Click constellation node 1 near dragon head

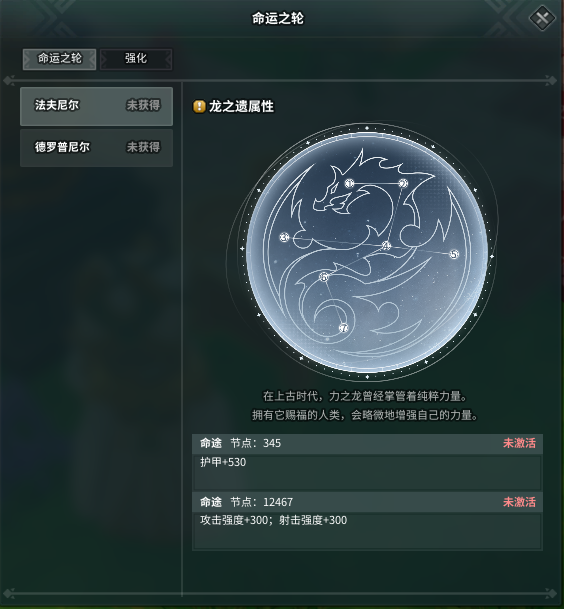[x=349, y=183]
